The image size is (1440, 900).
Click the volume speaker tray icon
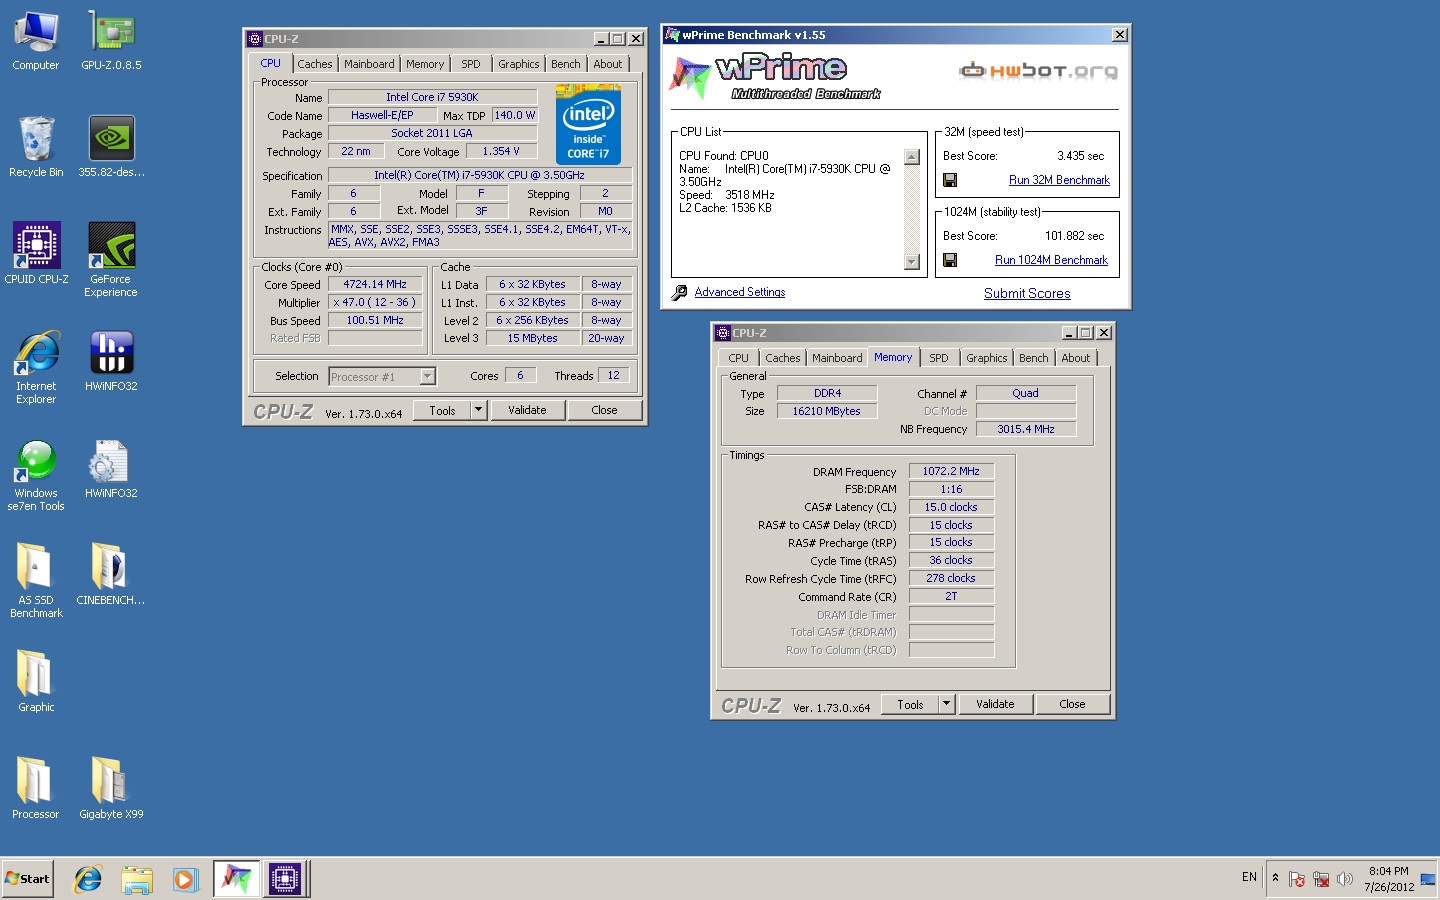point(1345,879)
